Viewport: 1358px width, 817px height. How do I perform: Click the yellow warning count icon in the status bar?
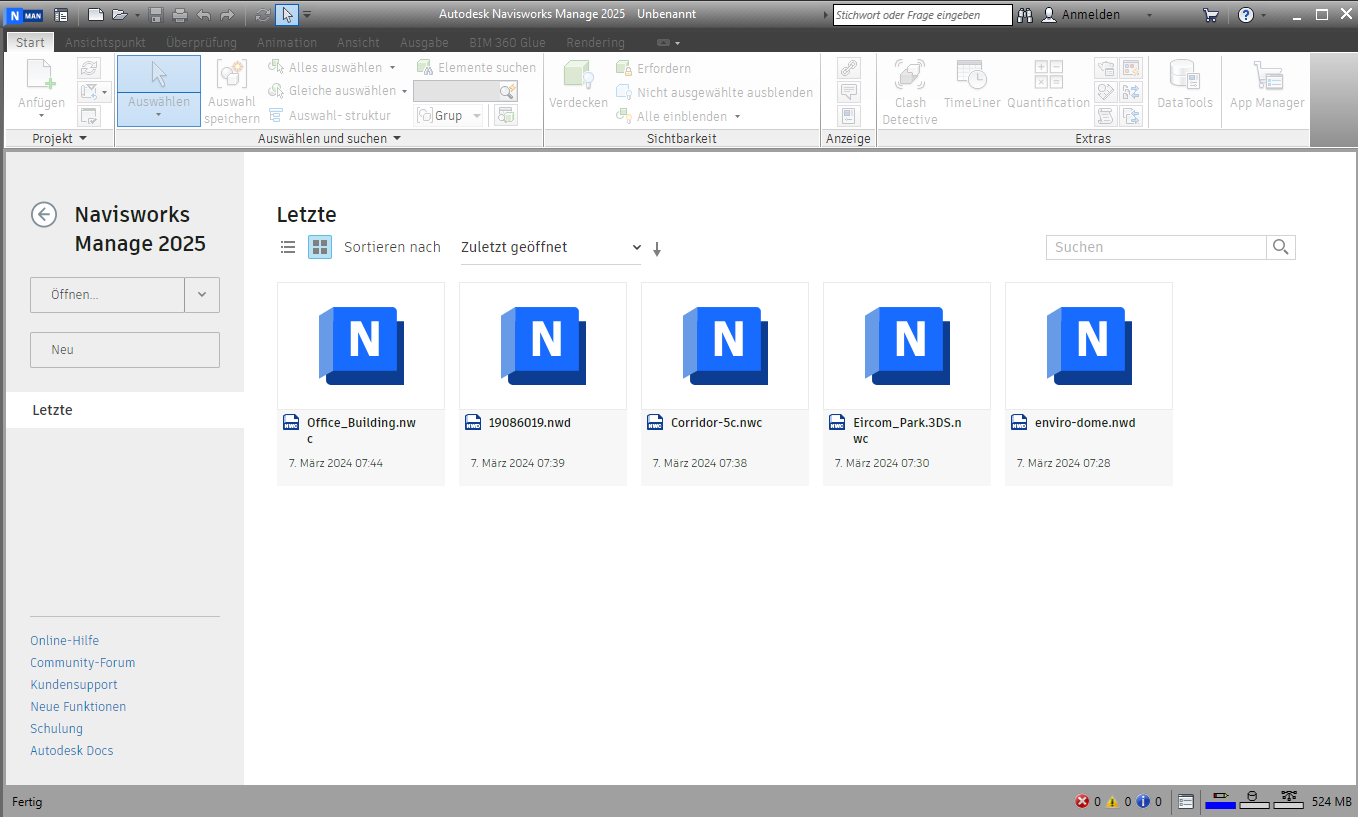[x=1112, y=801]
